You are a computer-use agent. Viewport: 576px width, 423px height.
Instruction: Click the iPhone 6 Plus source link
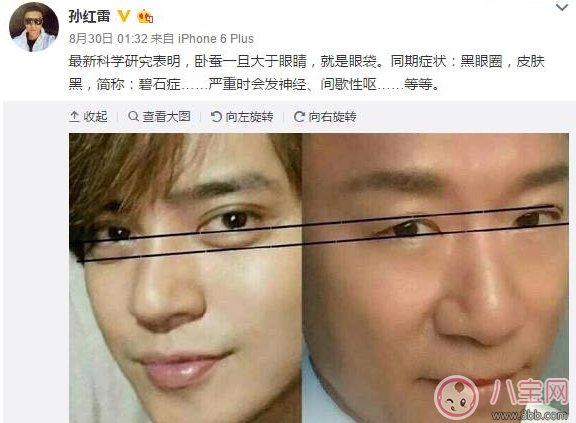coord(216,39)
